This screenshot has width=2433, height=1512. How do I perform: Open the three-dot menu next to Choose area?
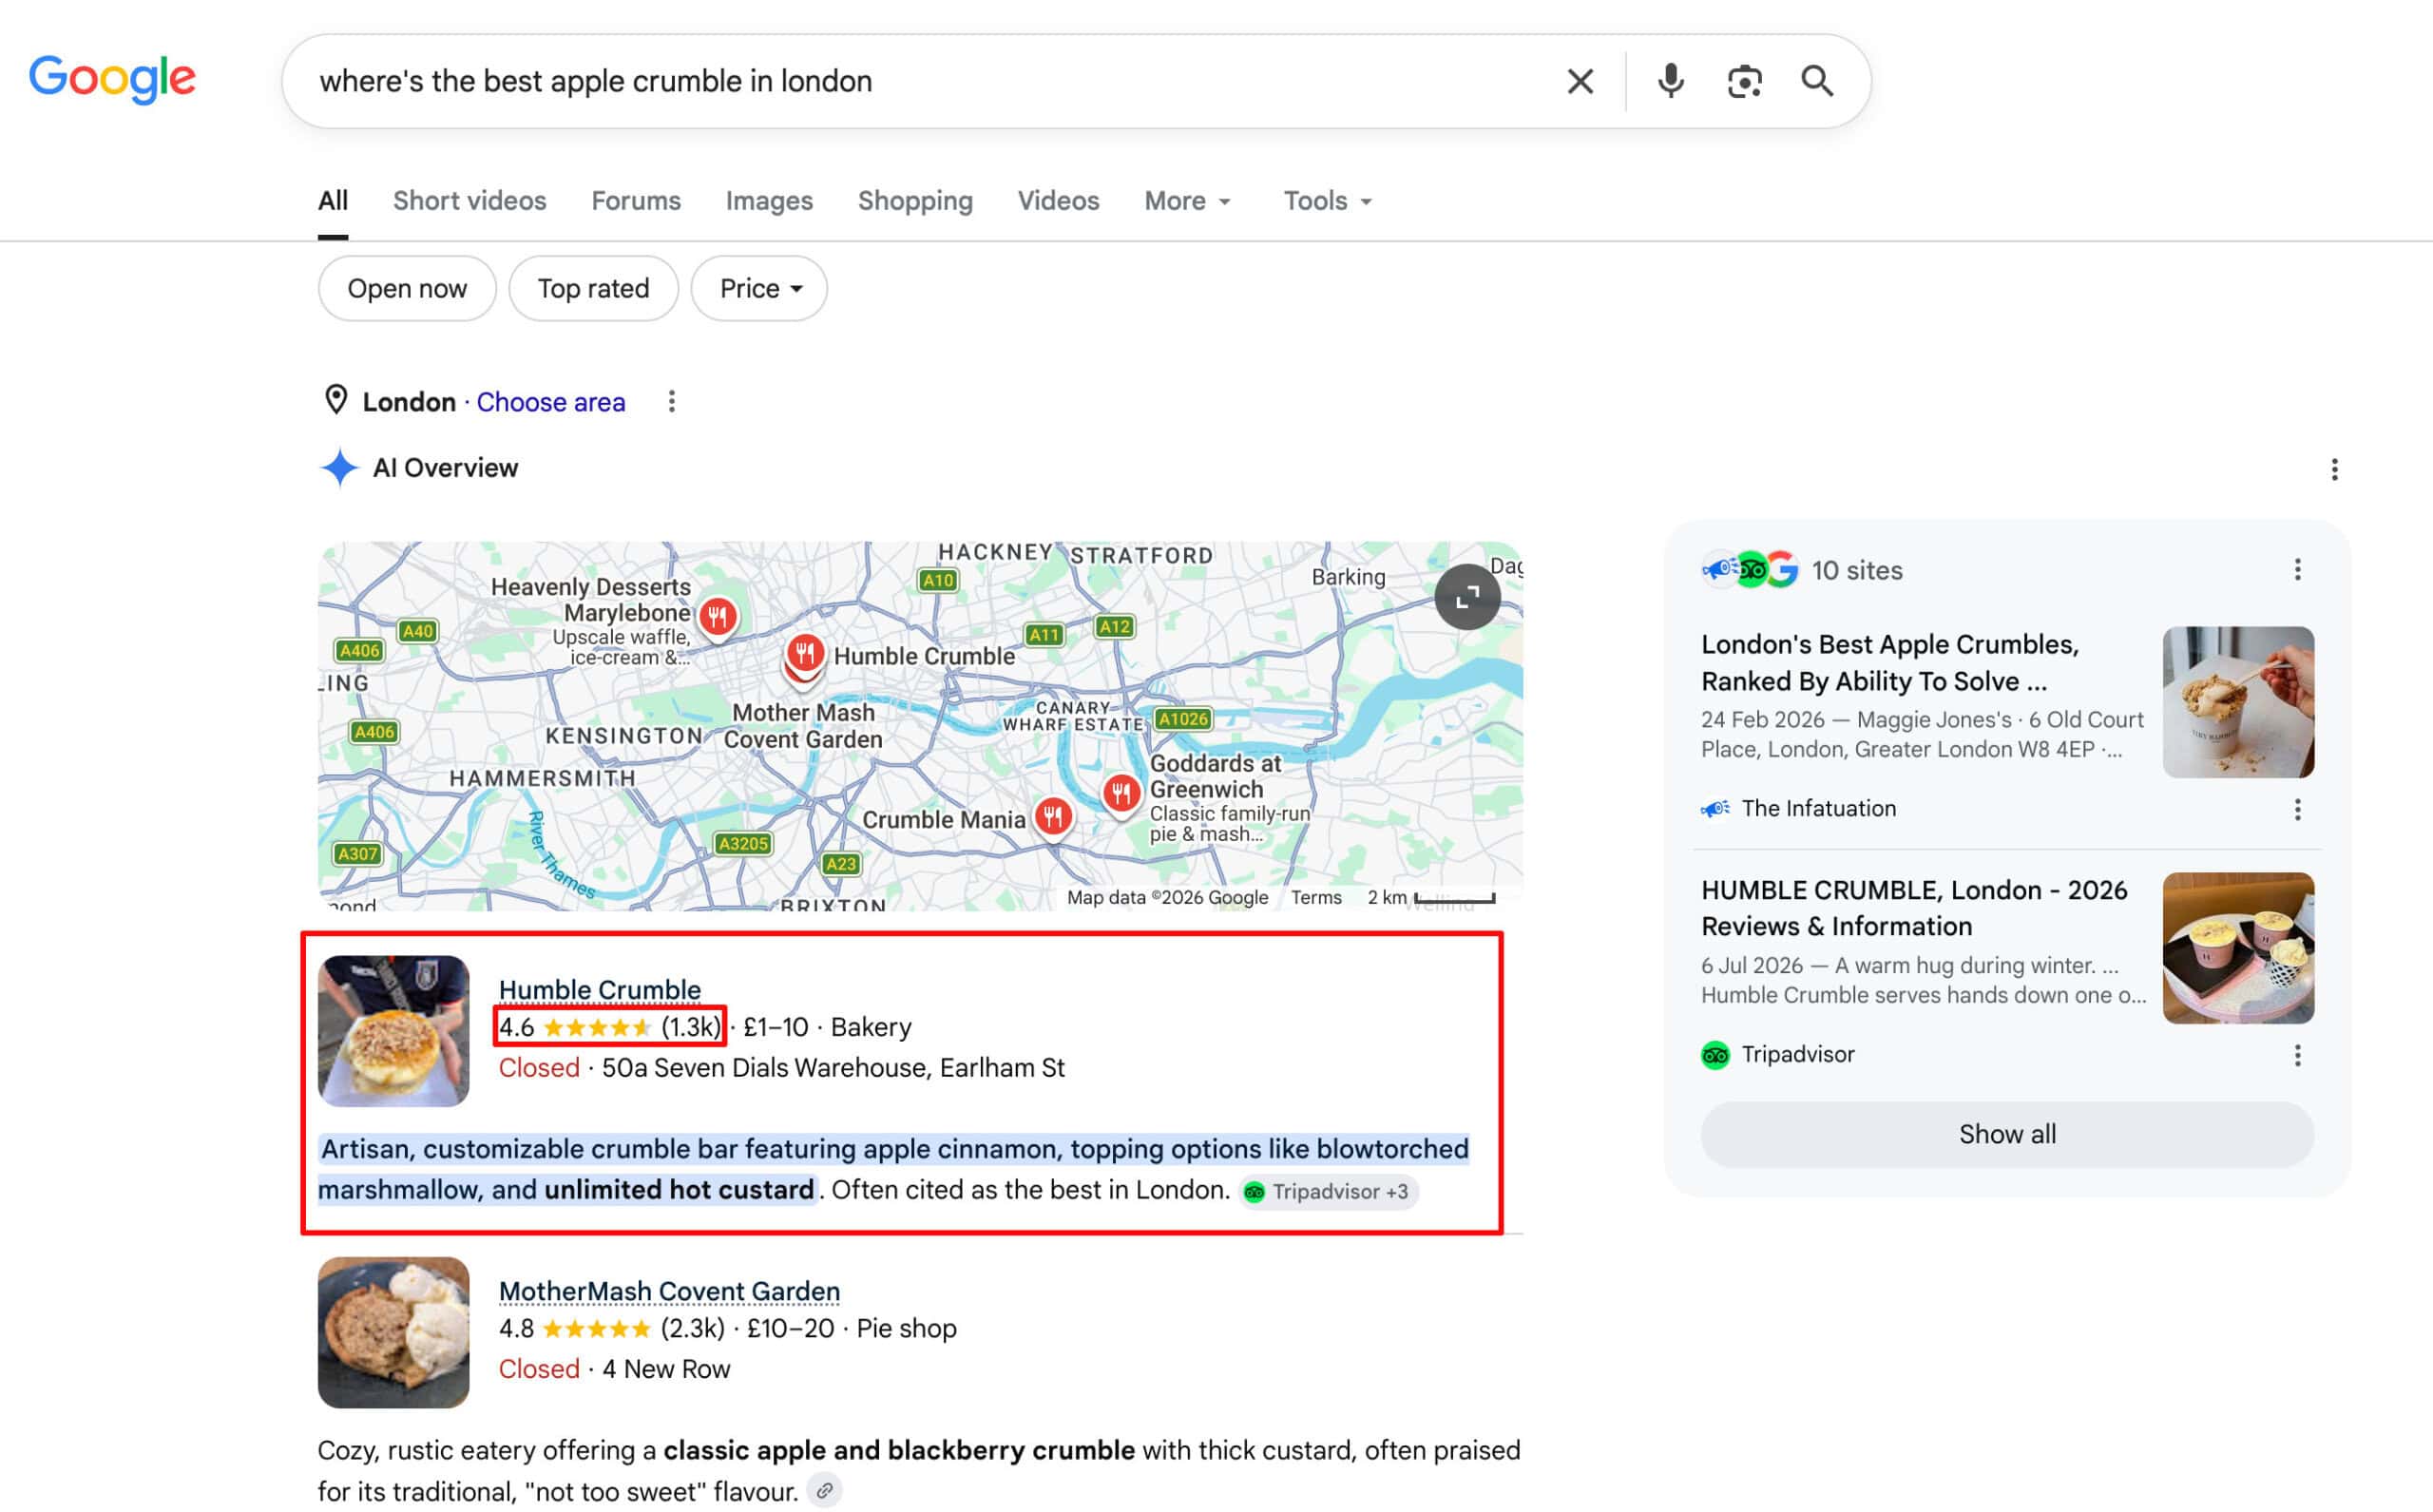coord(672,402)
